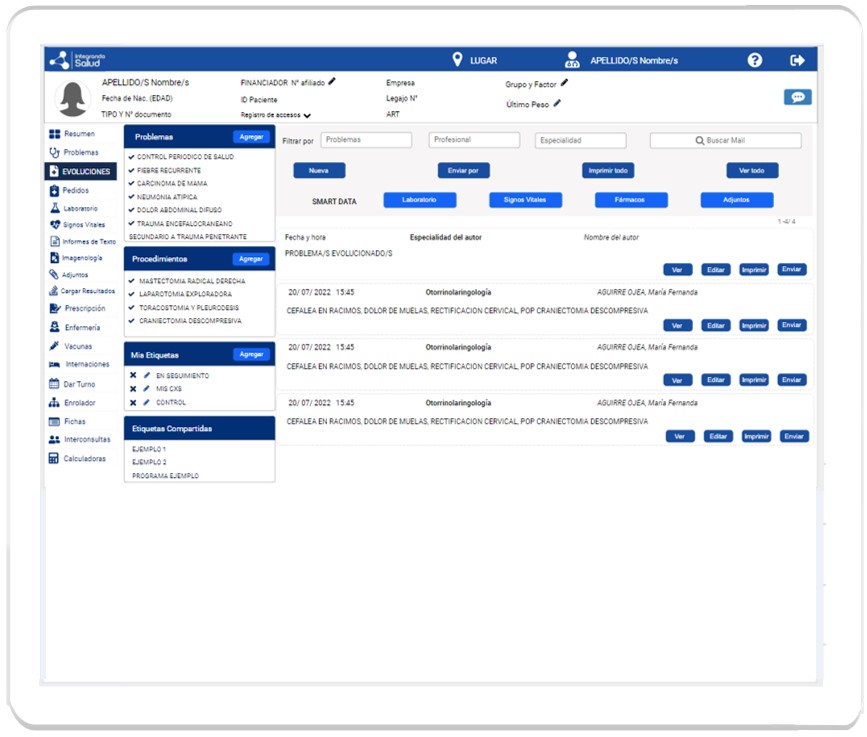Toggle checkmark for LAPAROTOMIA EXPLORADORA procedure
Viewport: 867px width, 737px height.
tap(132, 295)
